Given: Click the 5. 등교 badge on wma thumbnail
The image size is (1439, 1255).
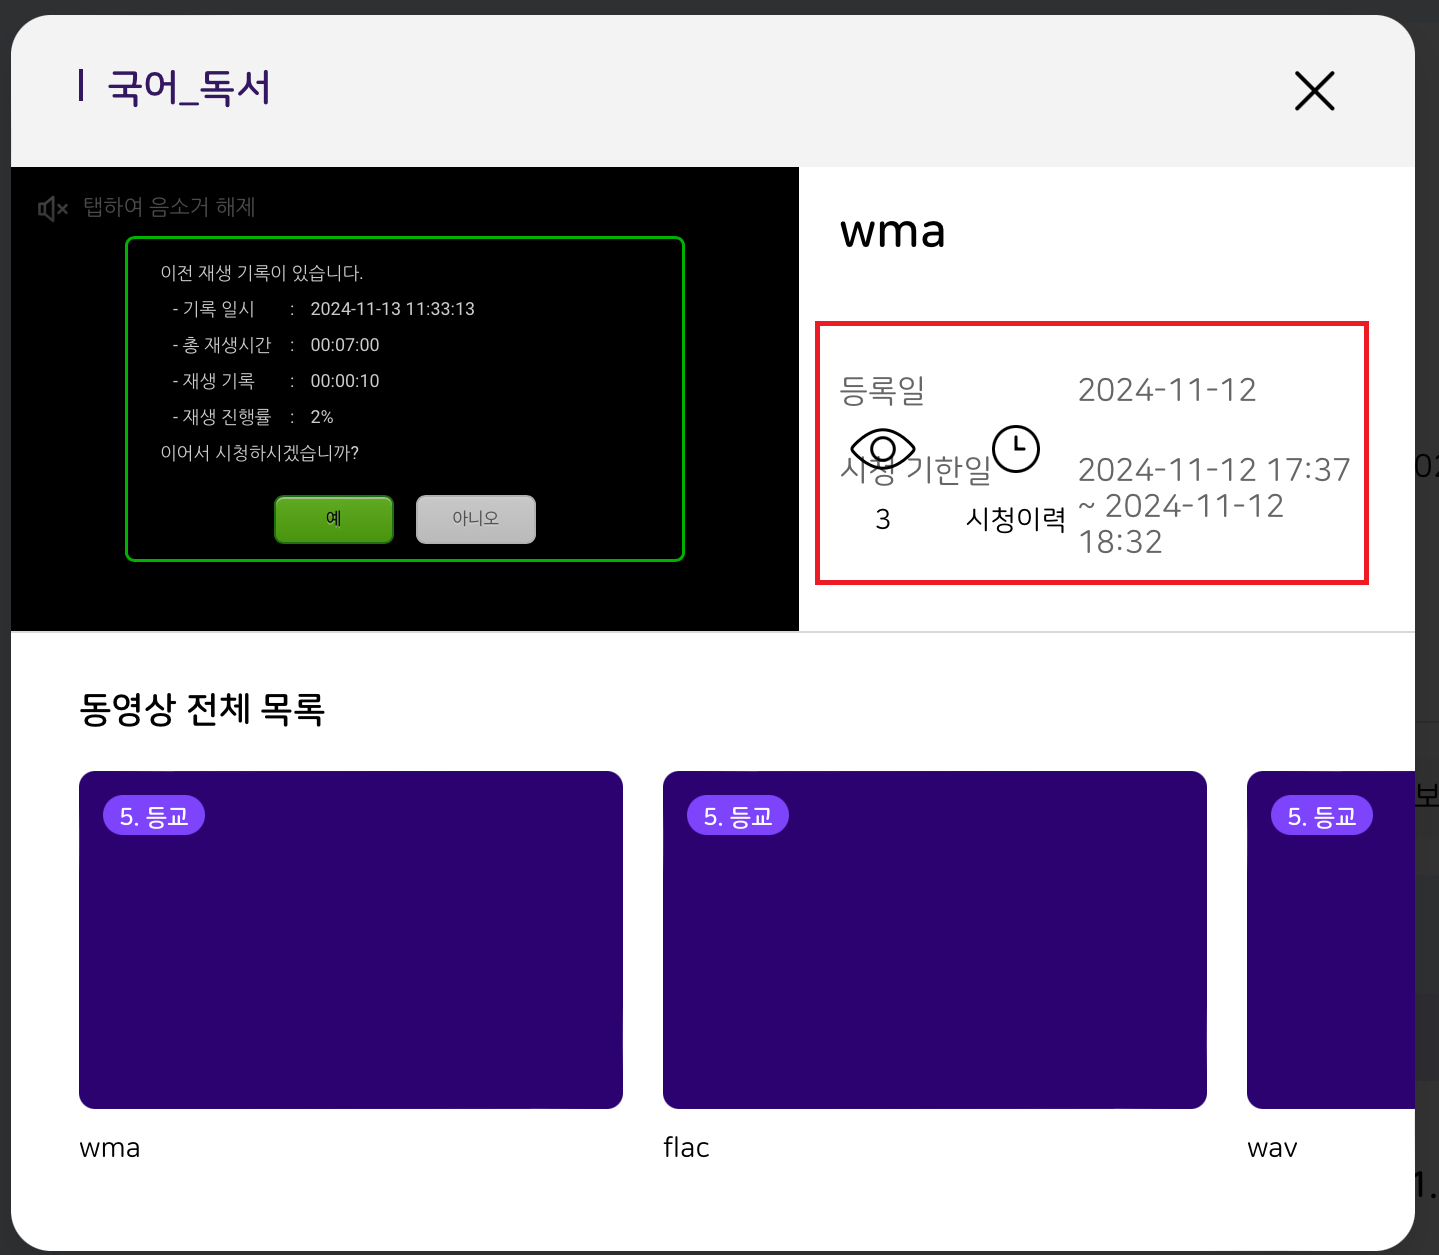Looking at the screenshot, I should coord(154,816).
